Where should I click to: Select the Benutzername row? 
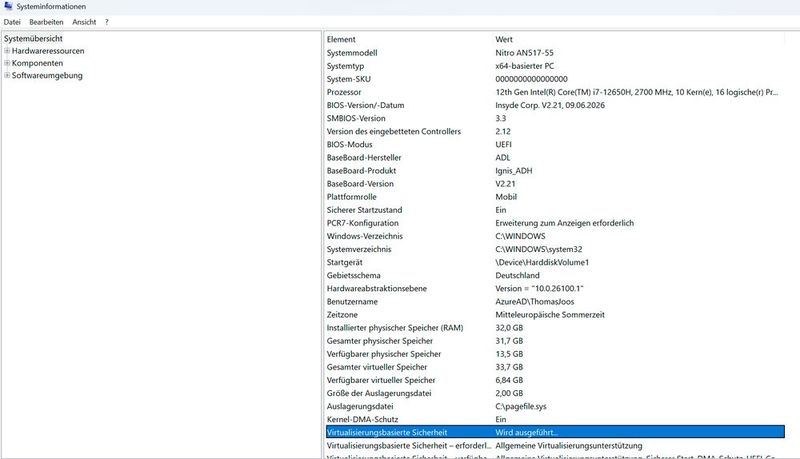click(555, 301)
